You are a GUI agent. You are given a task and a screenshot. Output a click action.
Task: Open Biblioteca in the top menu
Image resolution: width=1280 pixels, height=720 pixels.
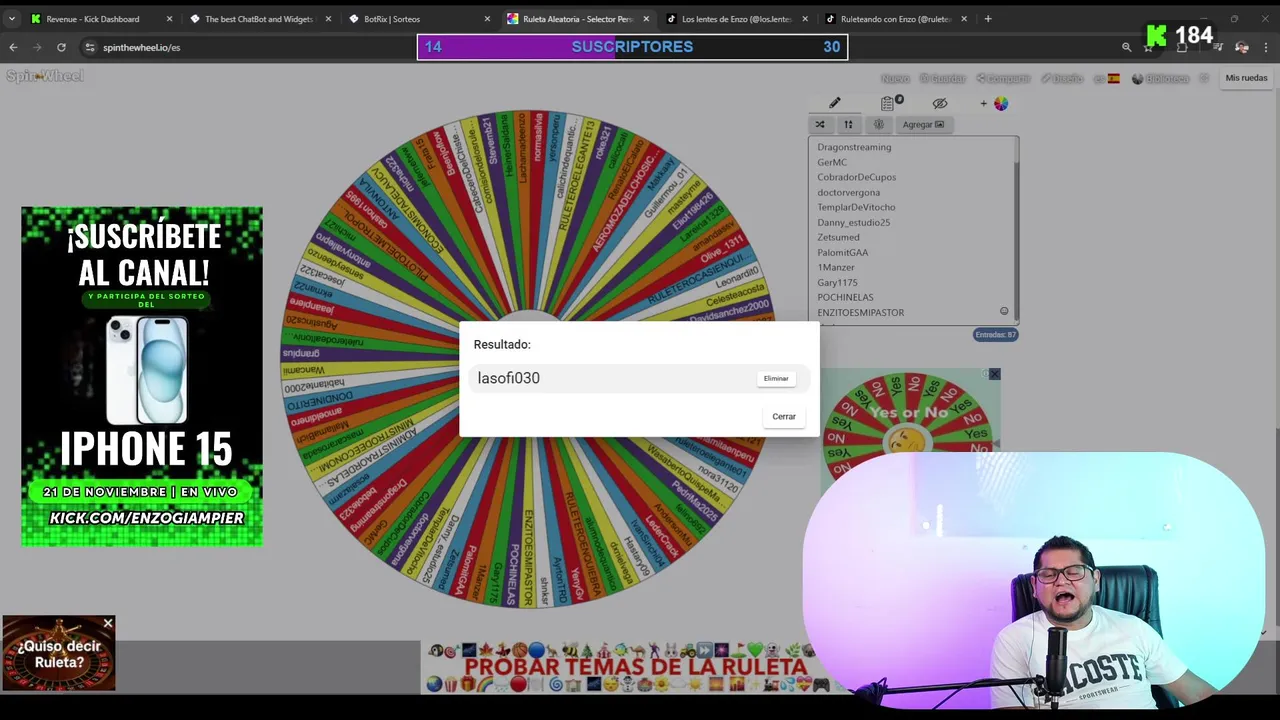tap(1160, 78)
